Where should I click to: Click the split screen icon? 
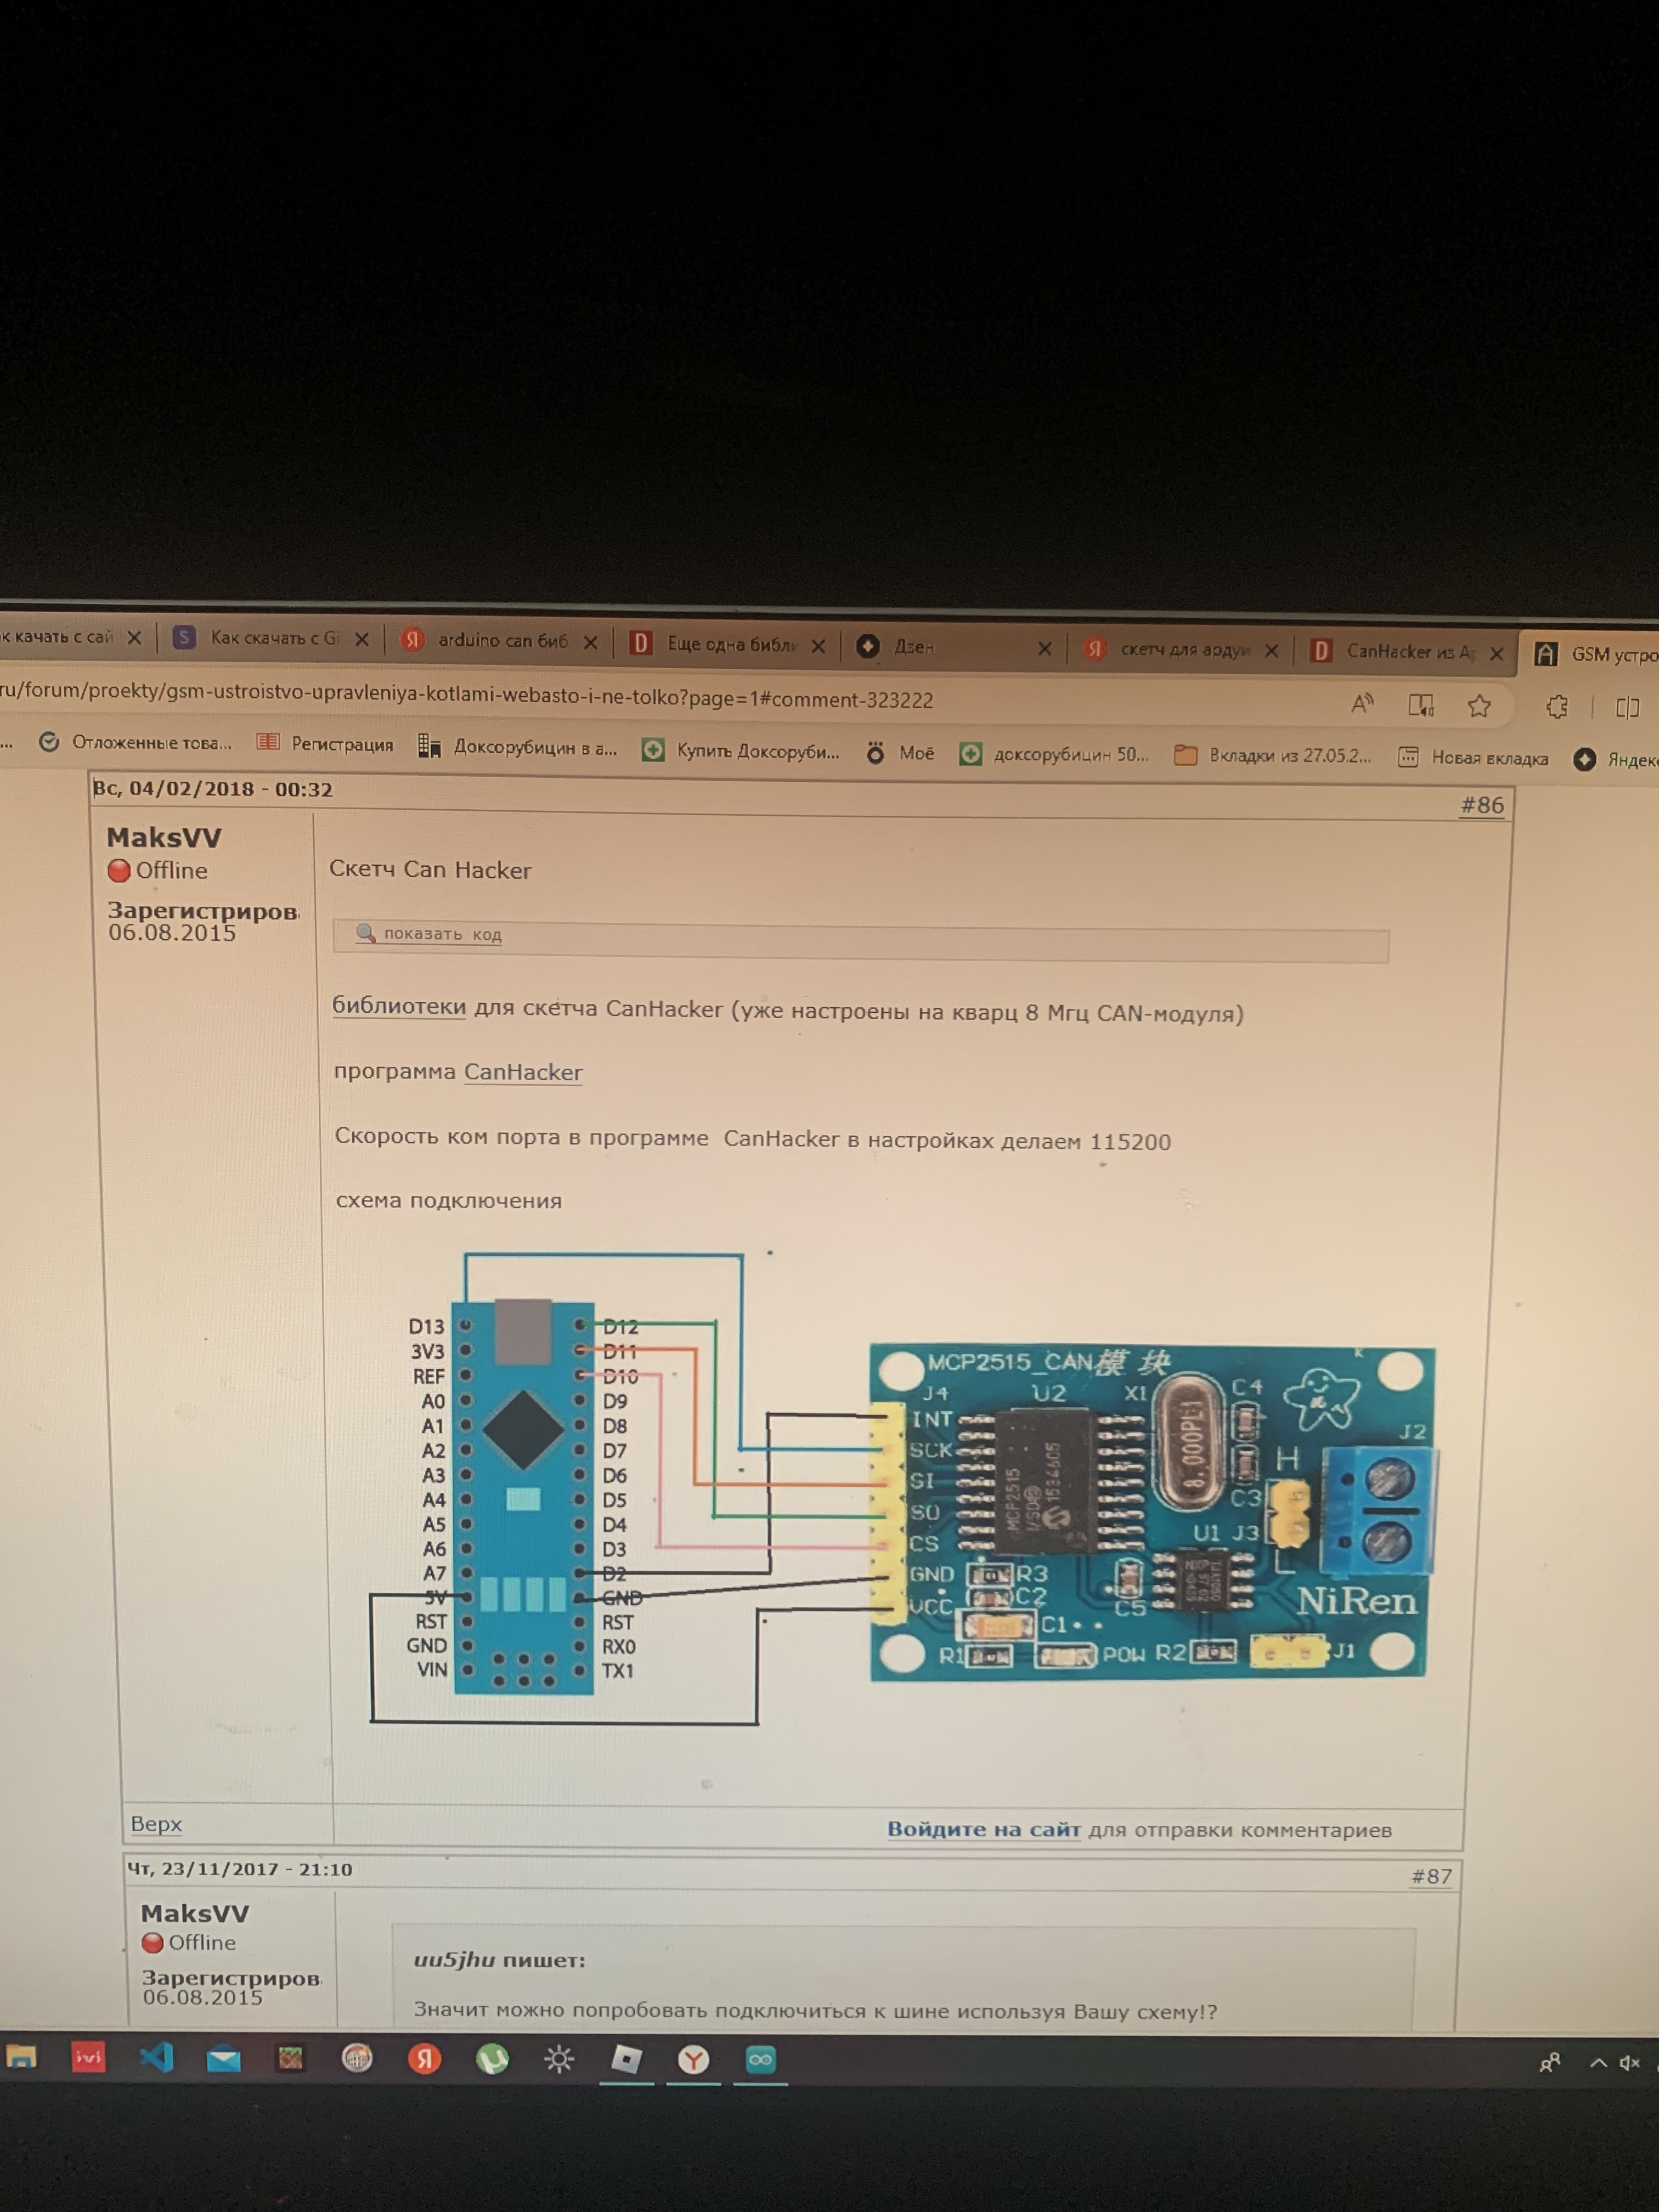[1627, 708]
